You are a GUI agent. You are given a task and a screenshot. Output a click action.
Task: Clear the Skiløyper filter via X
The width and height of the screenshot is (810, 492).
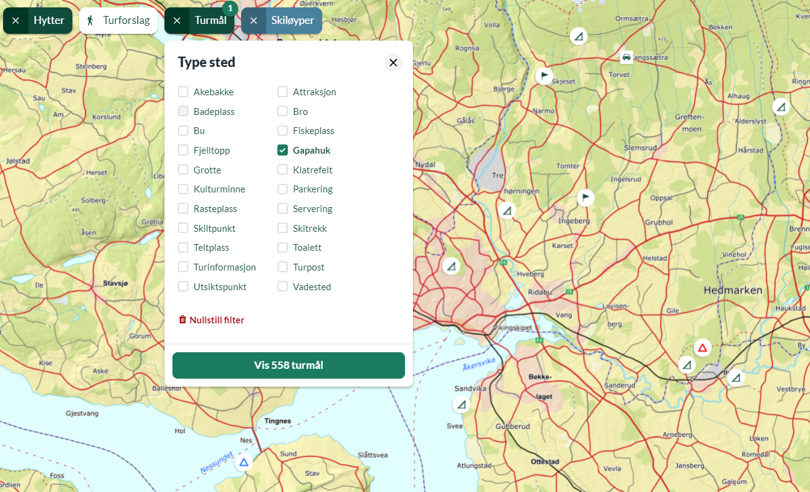tap(254, 21)
